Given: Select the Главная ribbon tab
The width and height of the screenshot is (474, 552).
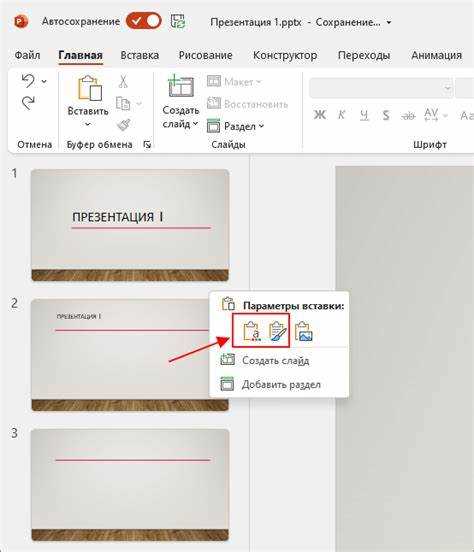Looking at the screenshot, I should (81, 55).
